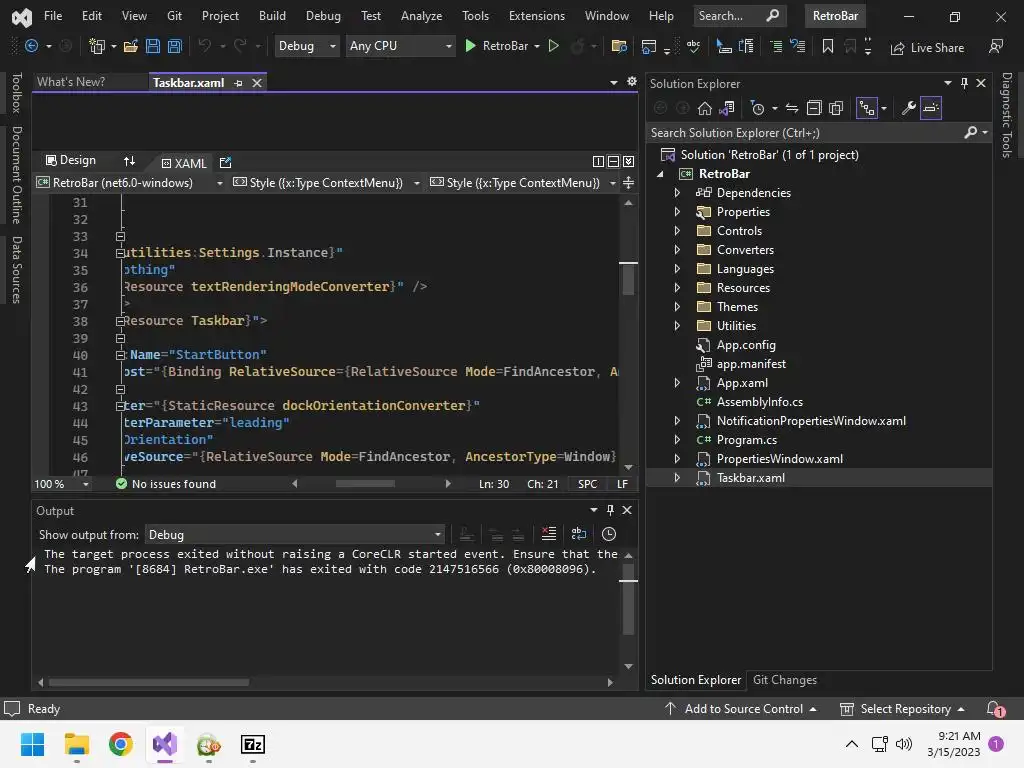Click Show All Files icon
The height and width of the screenshot is (768, 1024).
tap(836, 108)
